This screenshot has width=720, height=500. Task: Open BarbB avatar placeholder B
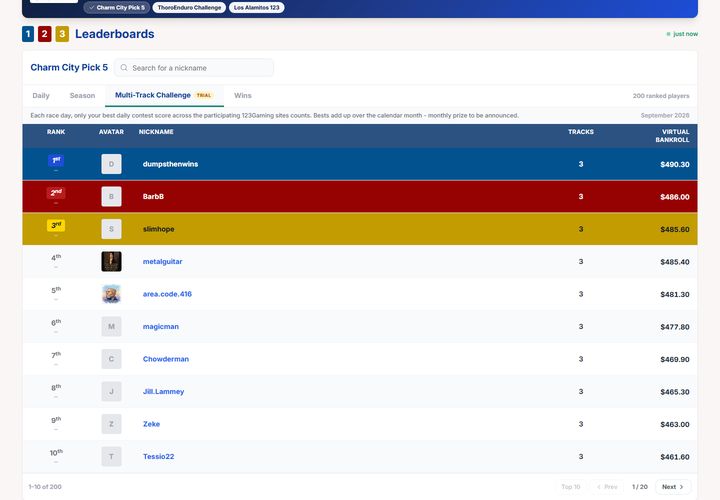pos(112,197)
